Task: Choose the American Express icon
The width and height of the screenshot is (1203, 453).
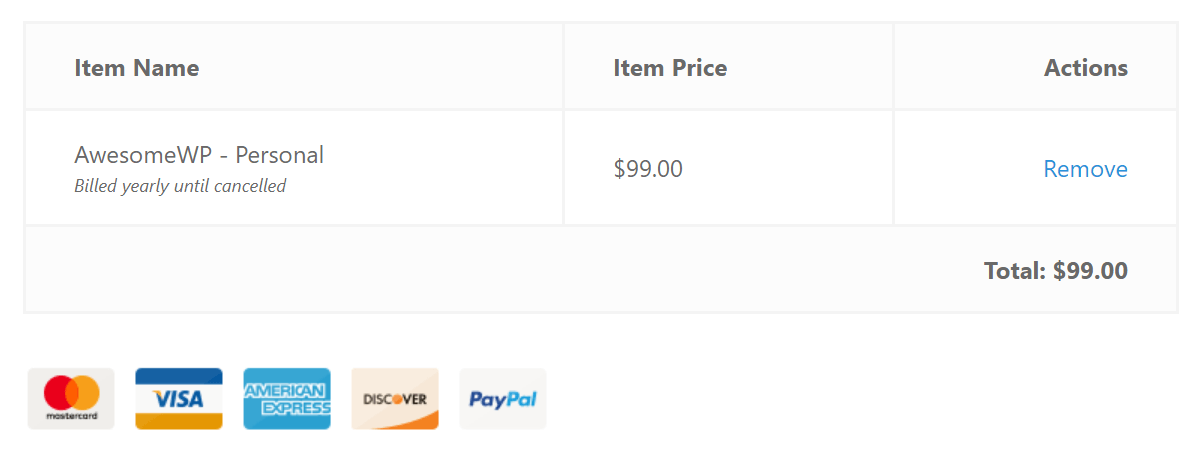Action: click(287, 399)
